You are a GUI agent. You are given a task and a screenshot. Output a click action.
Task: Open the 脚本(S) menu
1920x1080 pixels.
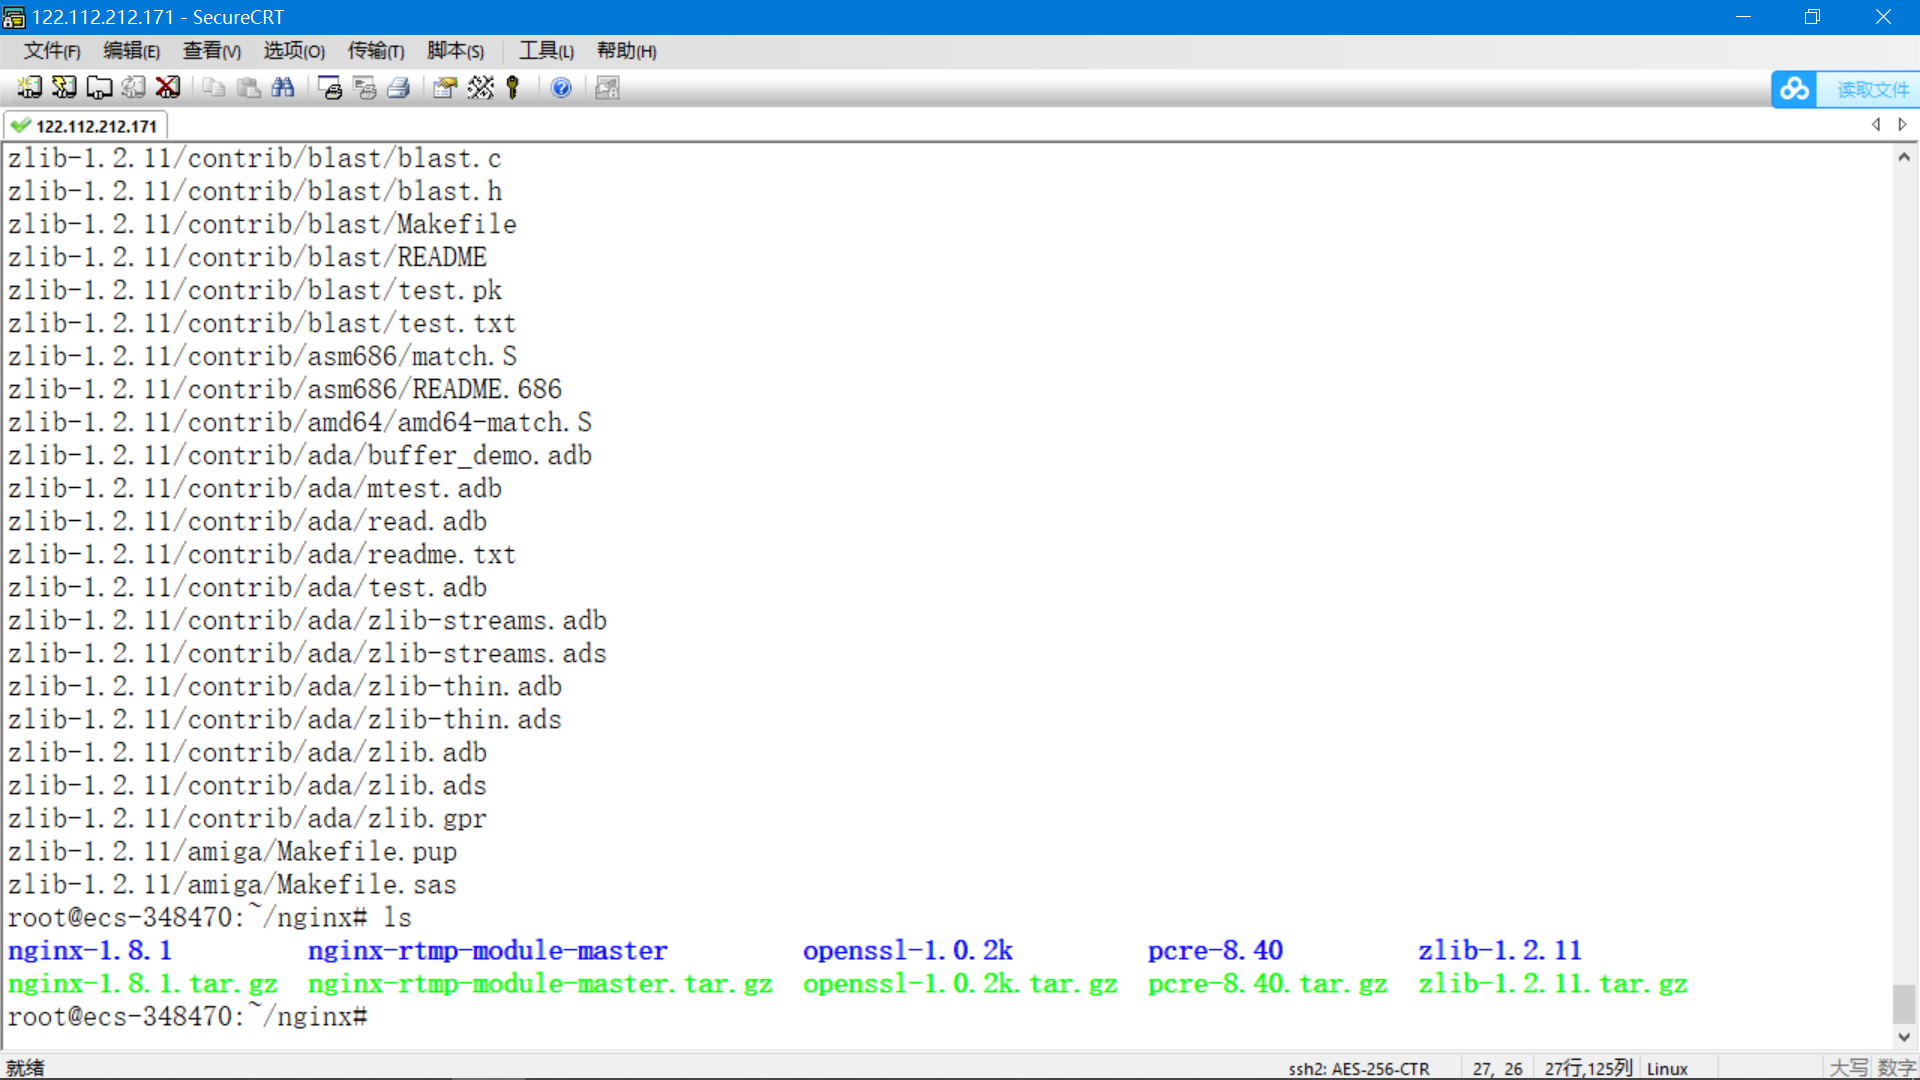[455, 51]
